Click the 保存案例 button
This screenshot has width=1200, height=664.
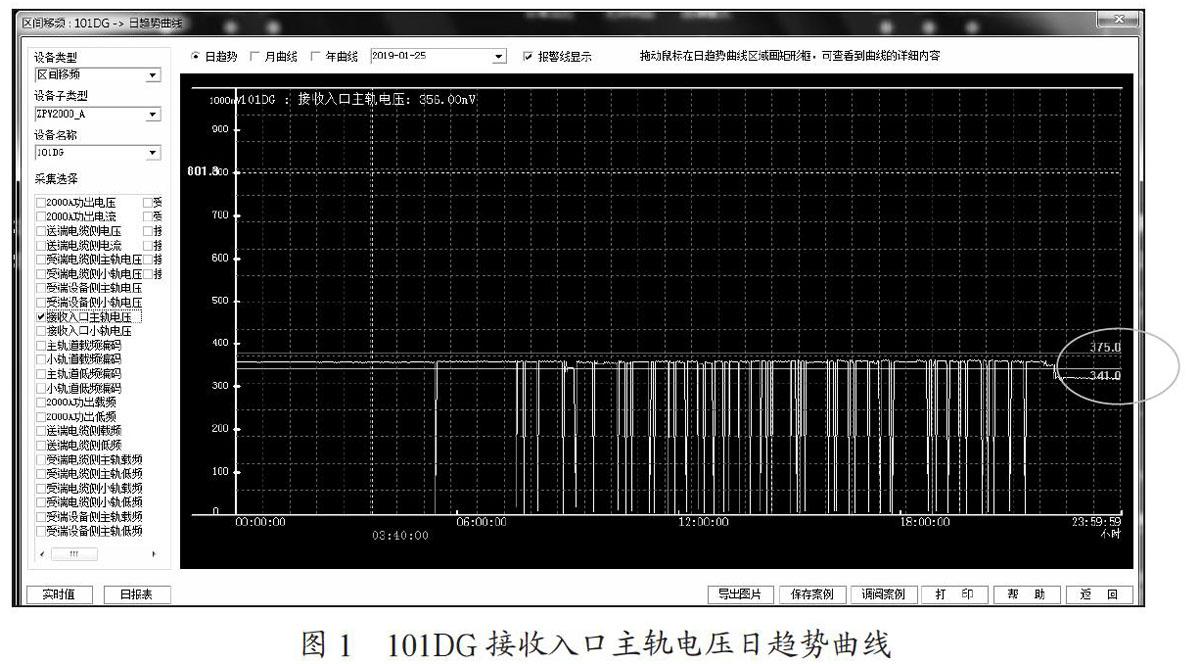[812, 594]
